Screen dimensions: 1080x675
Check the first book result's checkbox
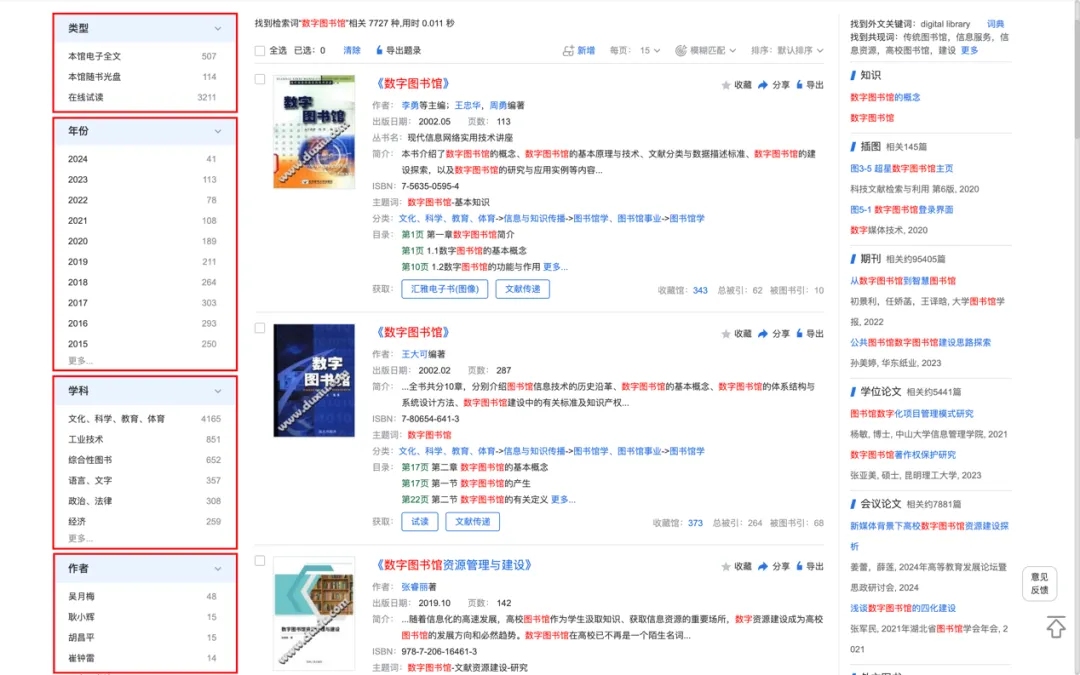(258, 78)
